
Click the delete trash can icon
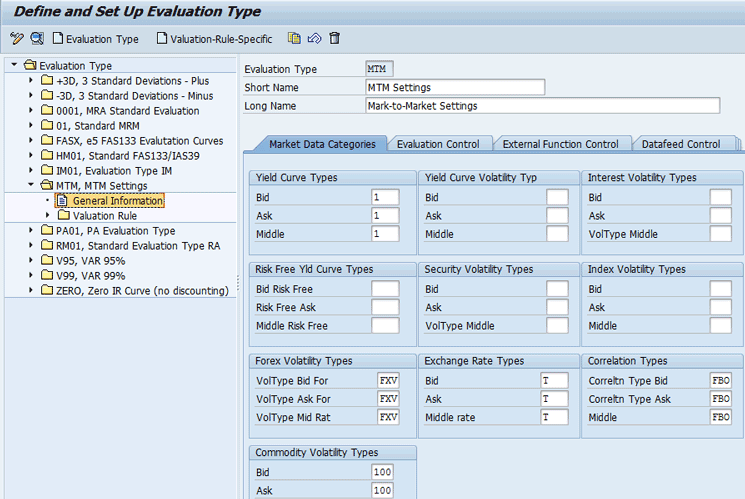(x=334, y=39)
